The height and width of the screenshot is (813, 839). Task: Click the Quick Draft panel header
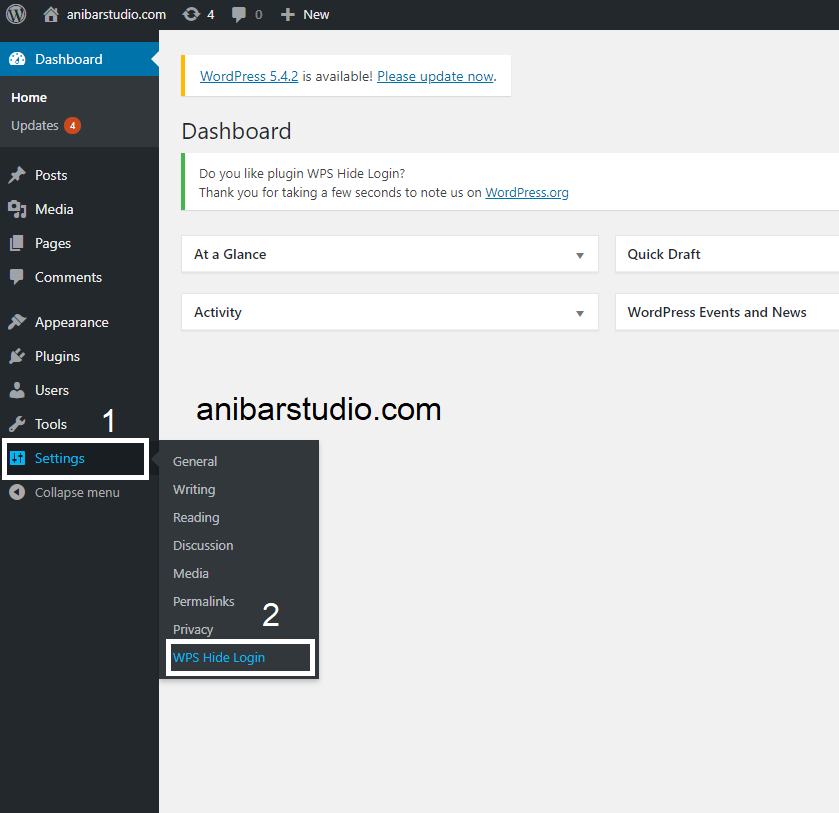pyautogui.click(x=663, y=254)
